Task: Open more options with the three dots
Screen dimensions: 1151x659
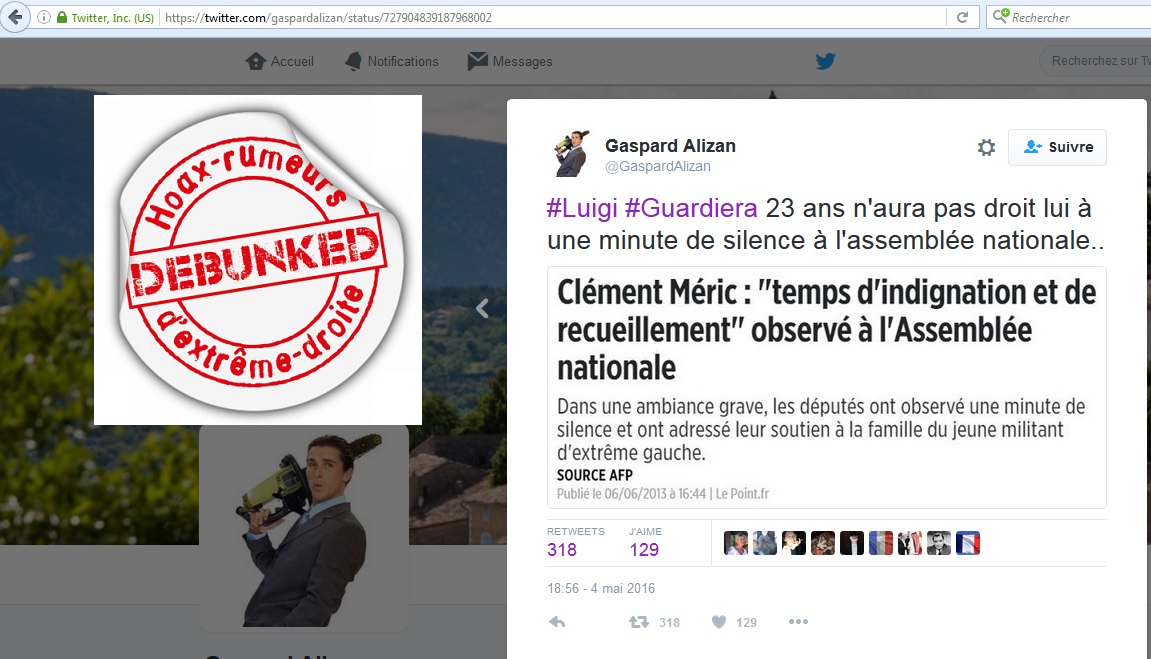Action: (x=798, y=622)
